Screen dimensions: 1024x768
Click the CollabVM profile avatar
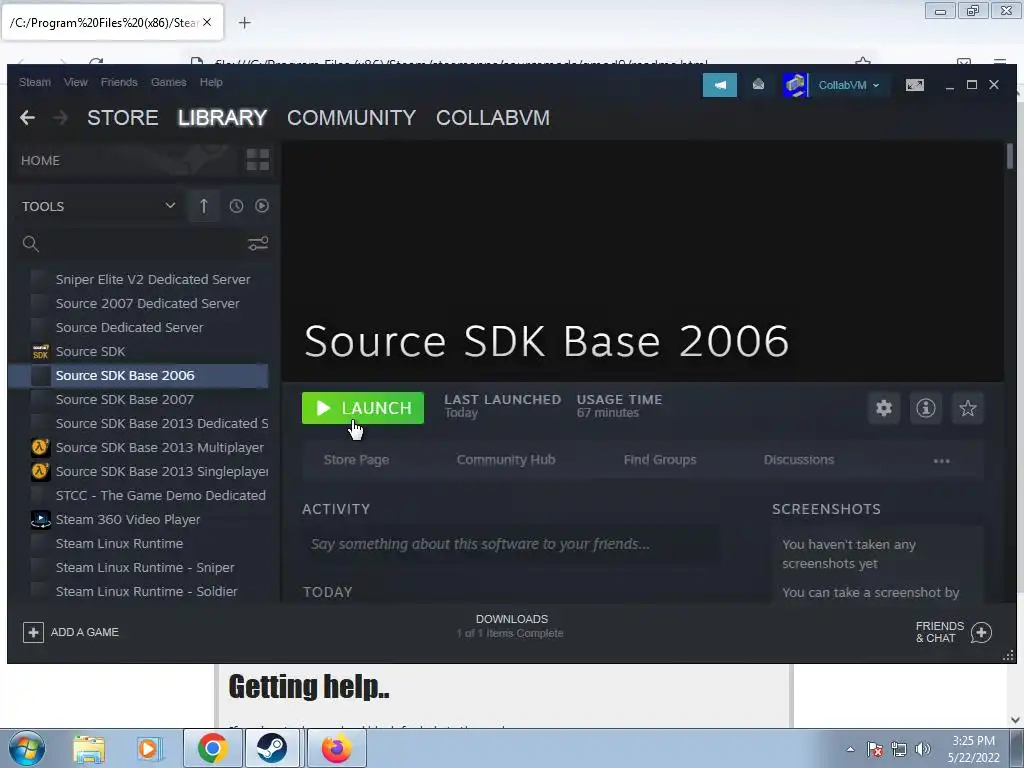795,85
